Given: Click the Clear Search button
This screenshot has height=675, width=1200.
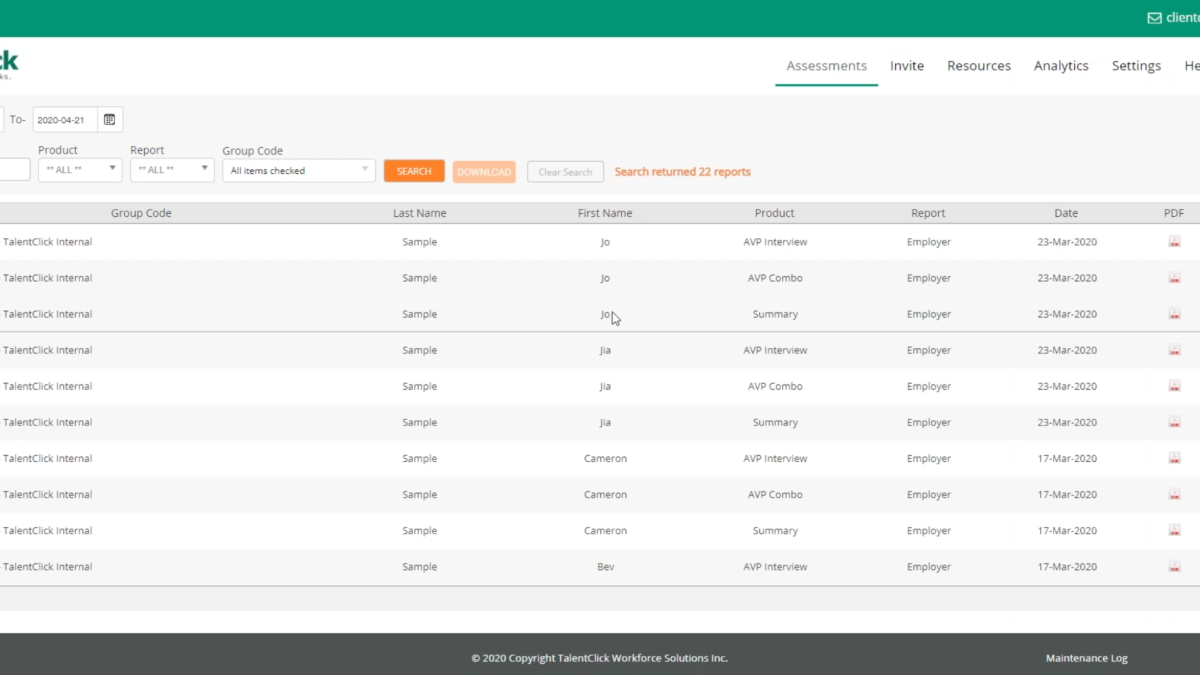Looking at the screenshot, I should pyautogui.click(x=565, y=172).
